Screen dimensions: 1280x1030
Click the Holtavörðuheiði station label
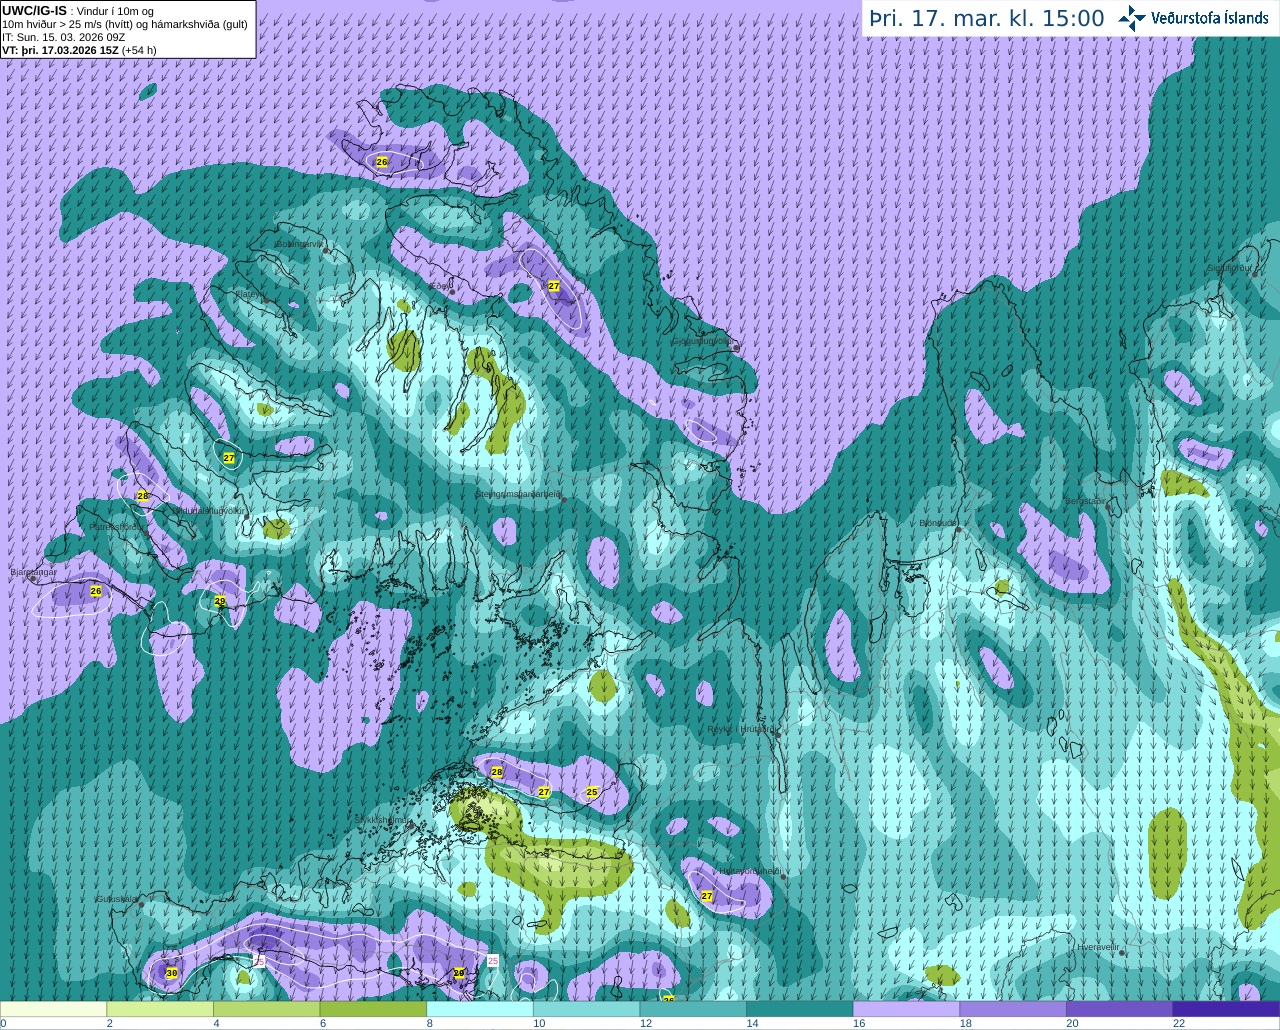click(x=750, y=871)
